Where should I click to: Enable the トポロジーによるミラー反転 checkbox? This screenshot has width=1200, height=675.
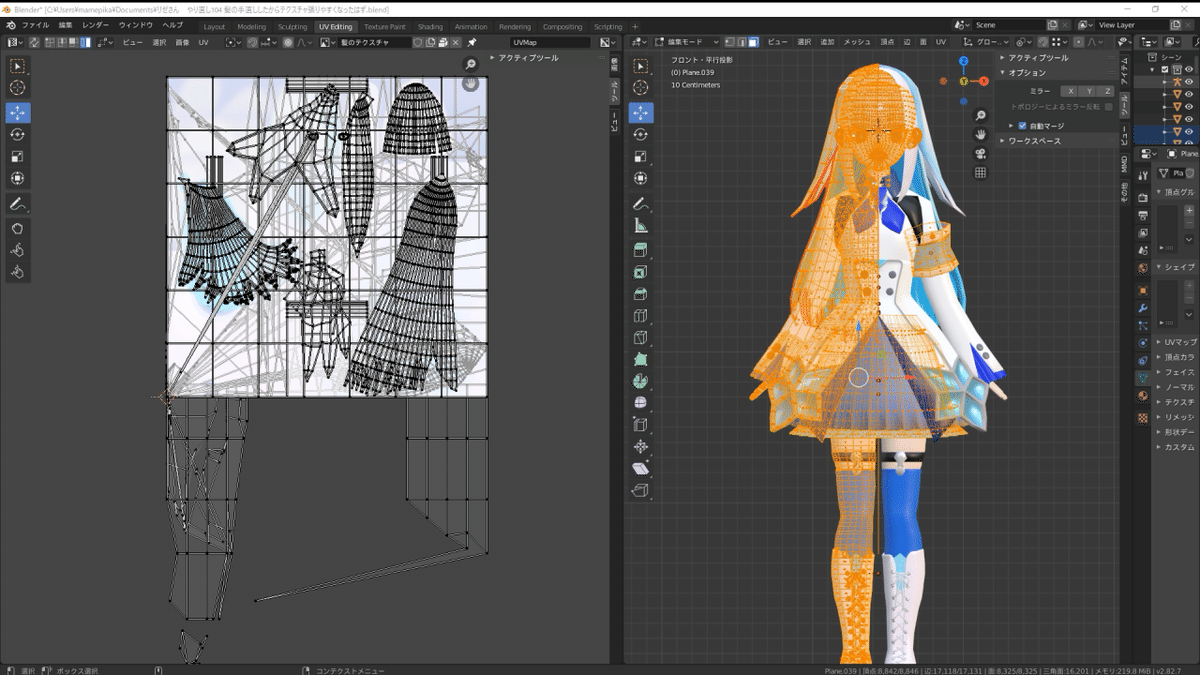[x=1108, y=106]
